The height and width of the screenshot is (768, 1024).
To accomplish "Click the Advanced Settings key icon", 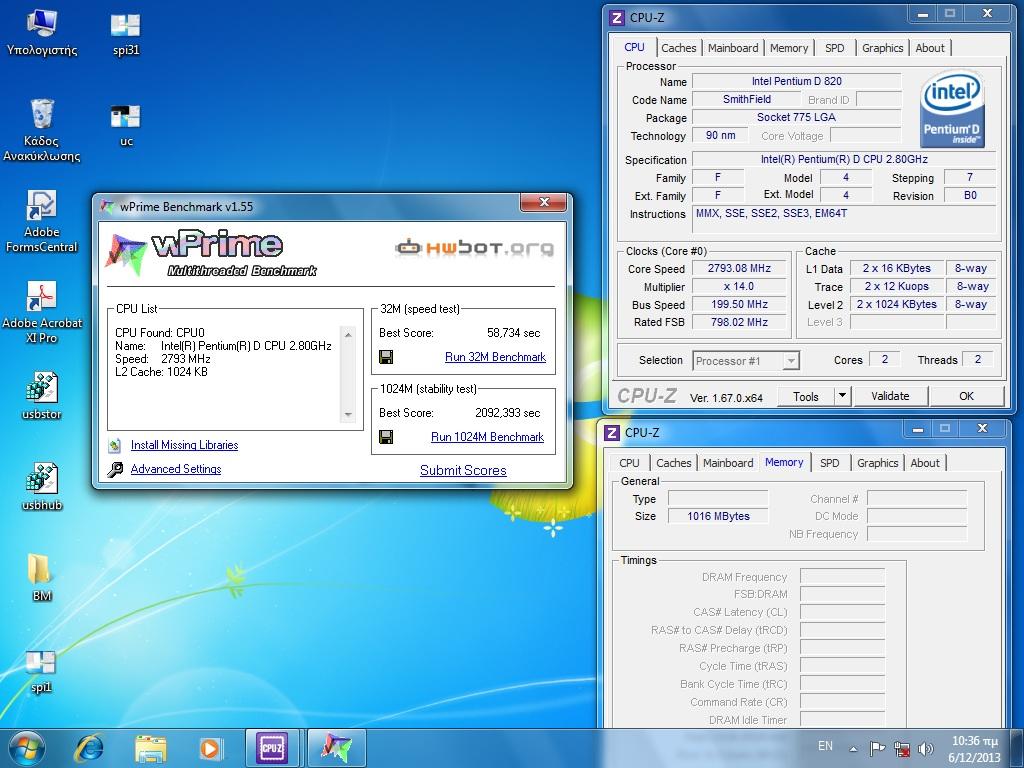I will point(115,470).
